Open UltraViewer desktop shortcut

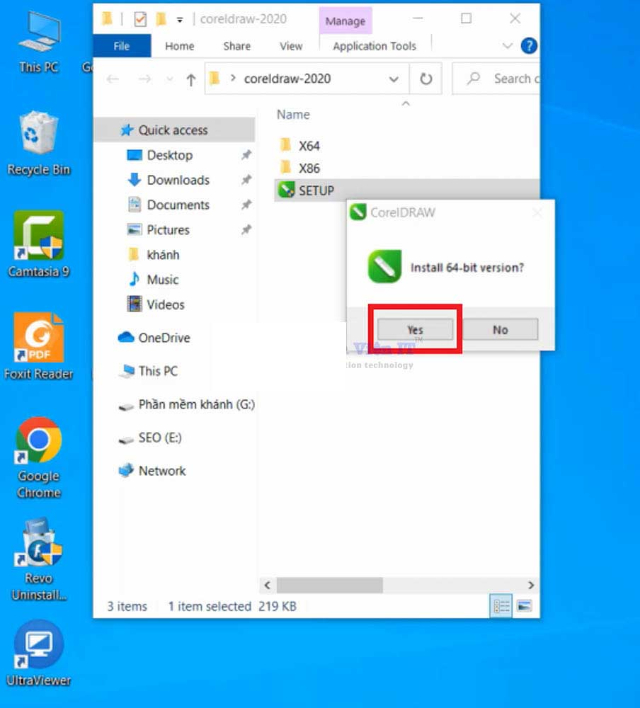(39, 653)
